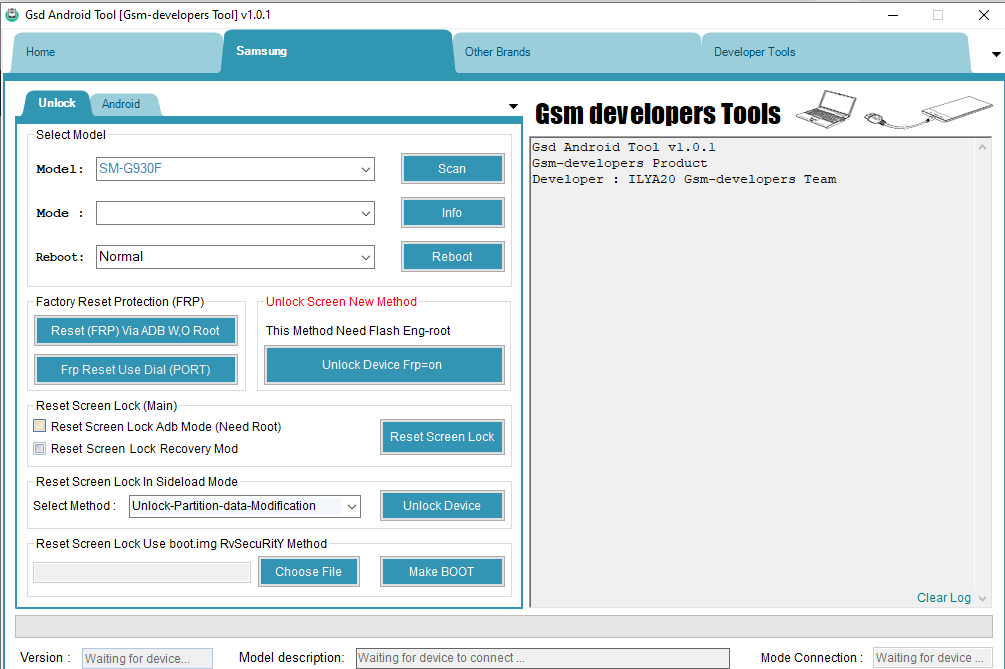Click Frp Reset Use Dial (PORT) button
The image size is (1005, 669).
point(135,370)
